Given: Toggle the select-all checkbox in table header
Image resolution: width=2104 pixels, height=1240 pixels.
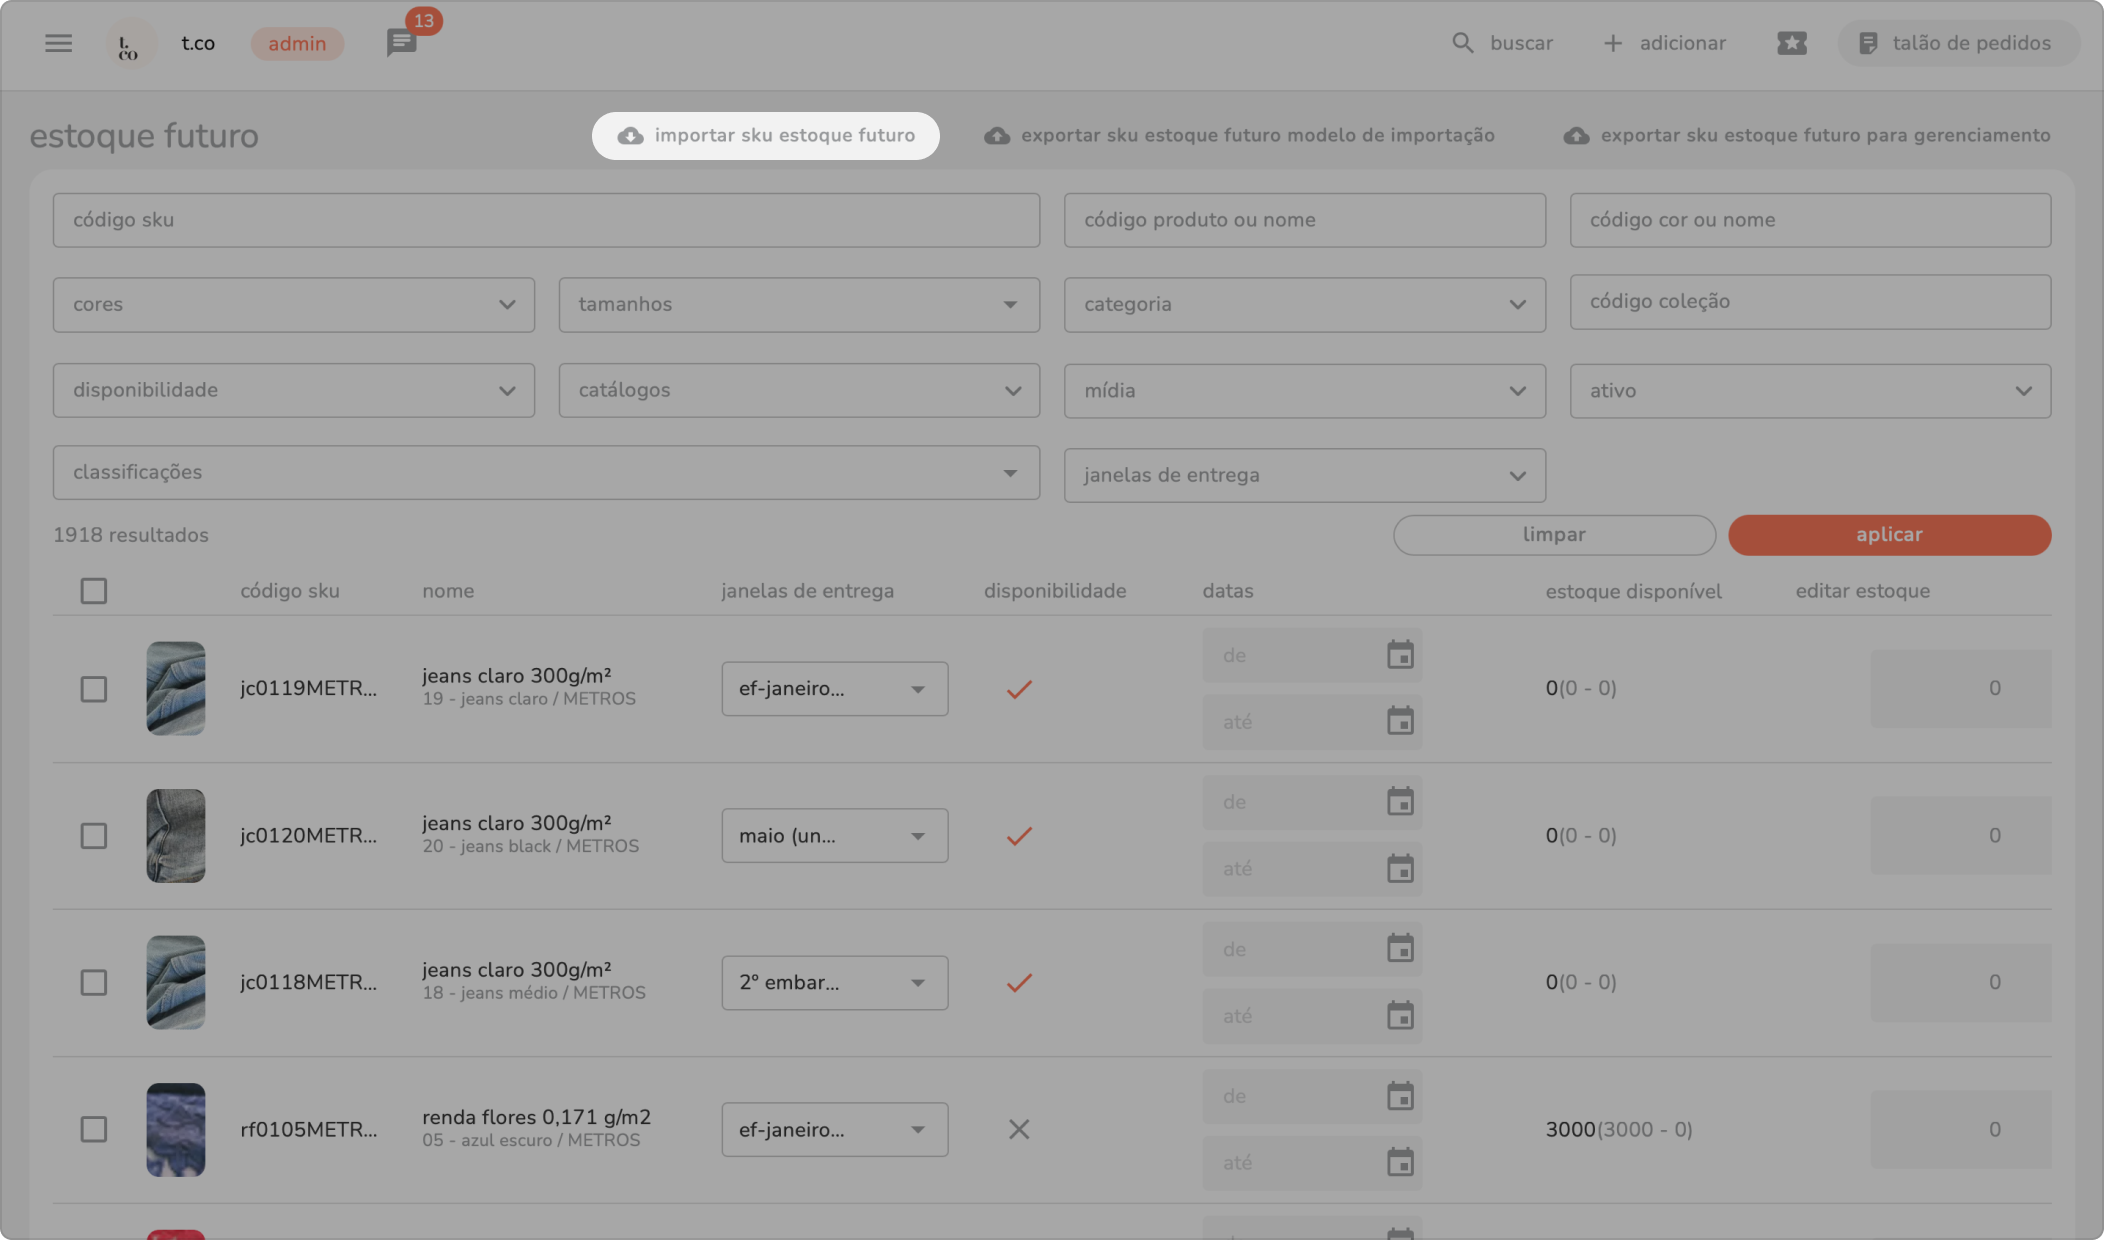Looking at the screenshot, I should tap(93, 591).
